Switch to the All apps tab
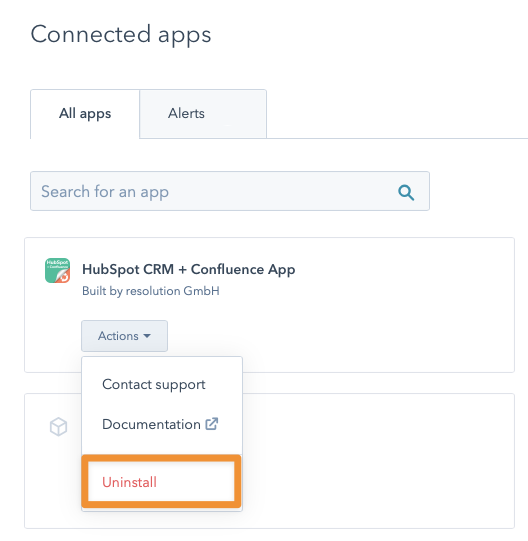This screenshot has width=528, height=541. [x=85, y=114]
